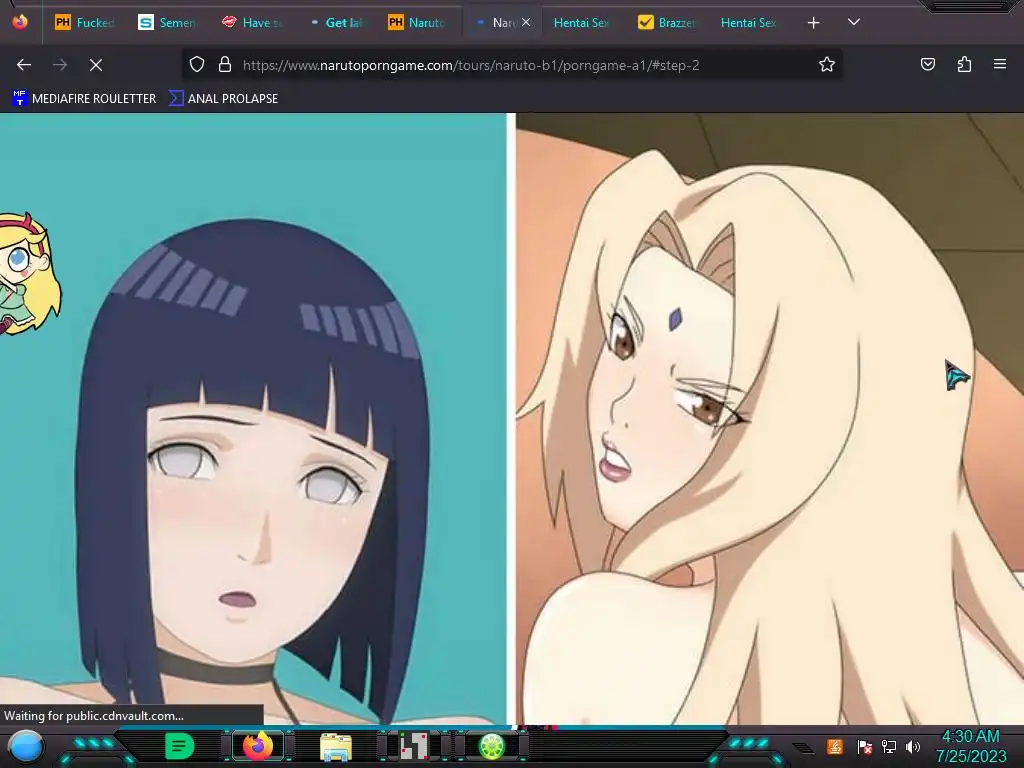Go back to the previous page
This screenshot has width=1024, height=768.
click(x=24, y=65)
